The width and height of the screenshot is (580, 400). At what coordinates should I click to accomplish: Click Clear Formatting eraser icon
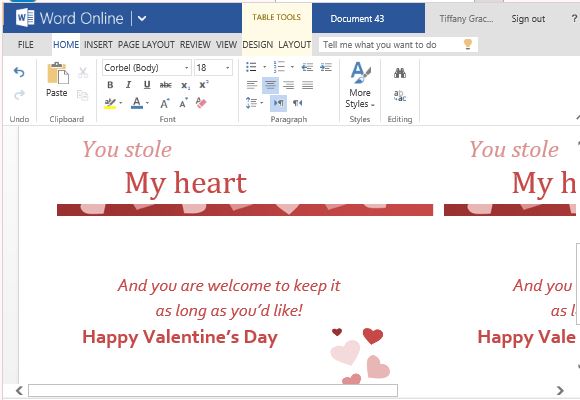click(201, 103)
